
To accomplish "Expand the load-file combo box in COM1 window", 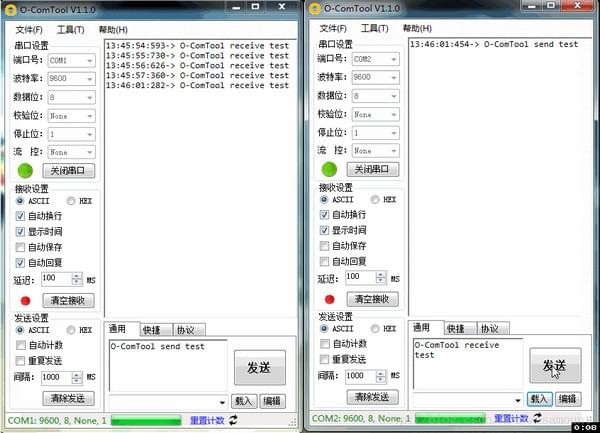I will (222, 402).
